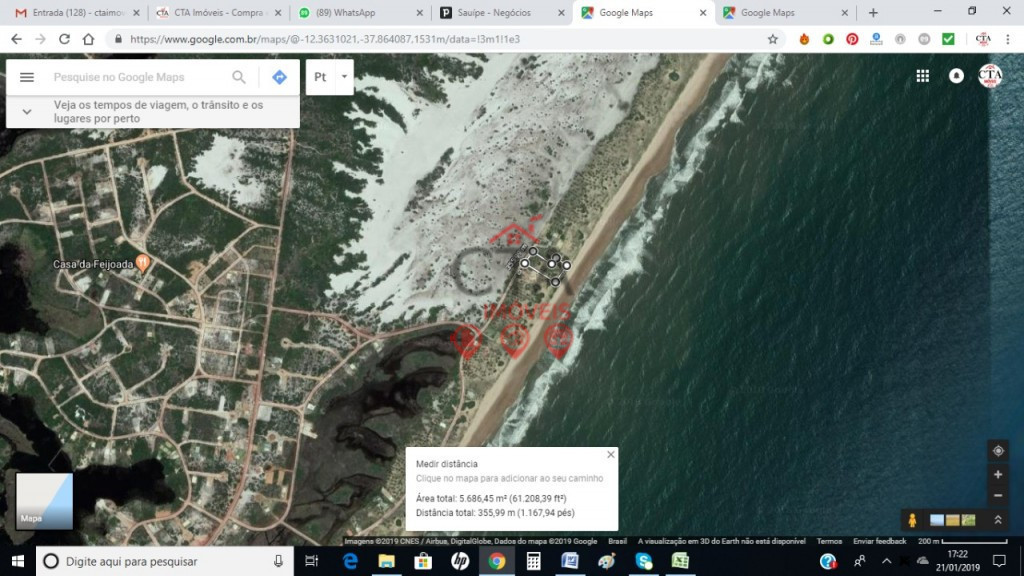The height and width of the screenshot is (576, 1024).
Task: Close the Medir distância popup
Action: point(610,454)
